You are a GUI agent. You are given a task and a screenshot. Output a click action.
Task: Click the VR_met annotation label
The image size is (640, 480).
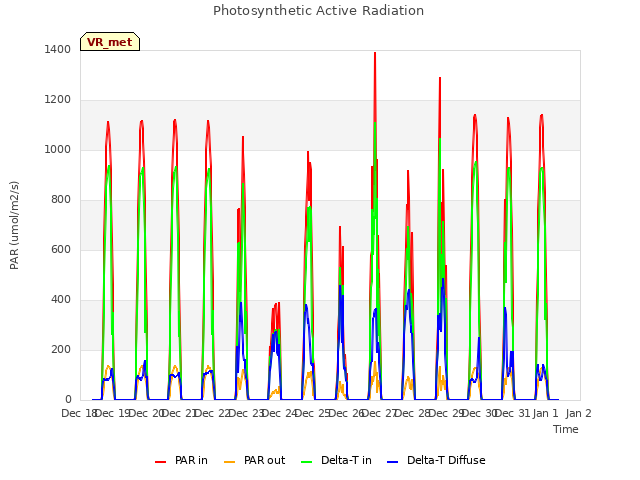[x=110, y=42]
